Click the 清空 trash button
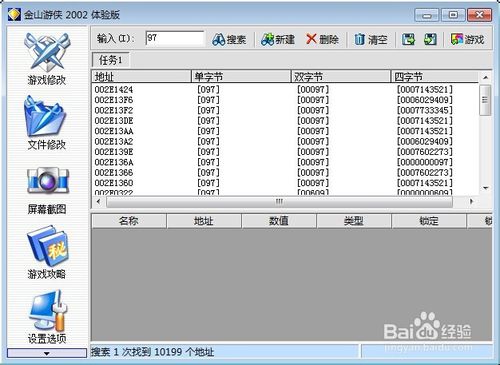The image size is (500, 365). [370, 39]
